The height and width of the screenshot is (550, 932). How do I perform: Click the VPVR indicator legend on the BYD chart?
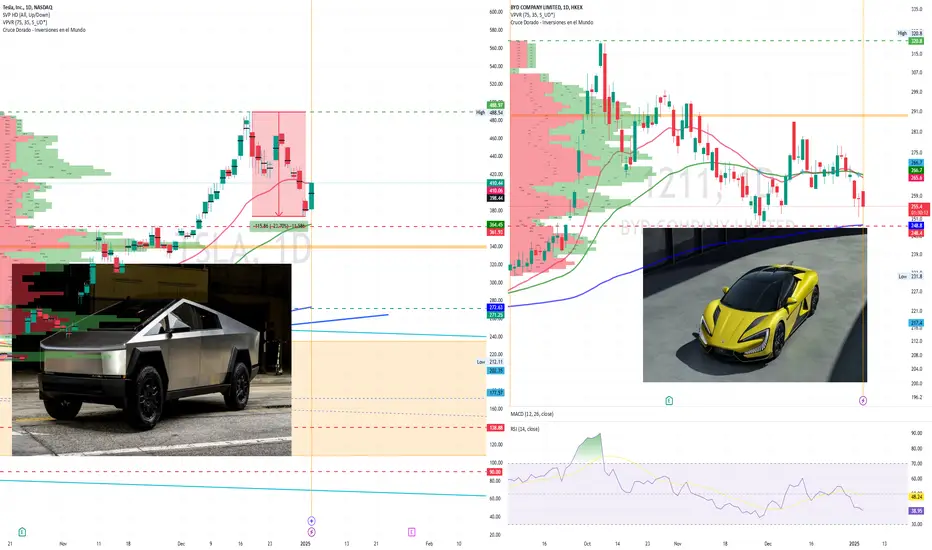click(x=533, y=15)
